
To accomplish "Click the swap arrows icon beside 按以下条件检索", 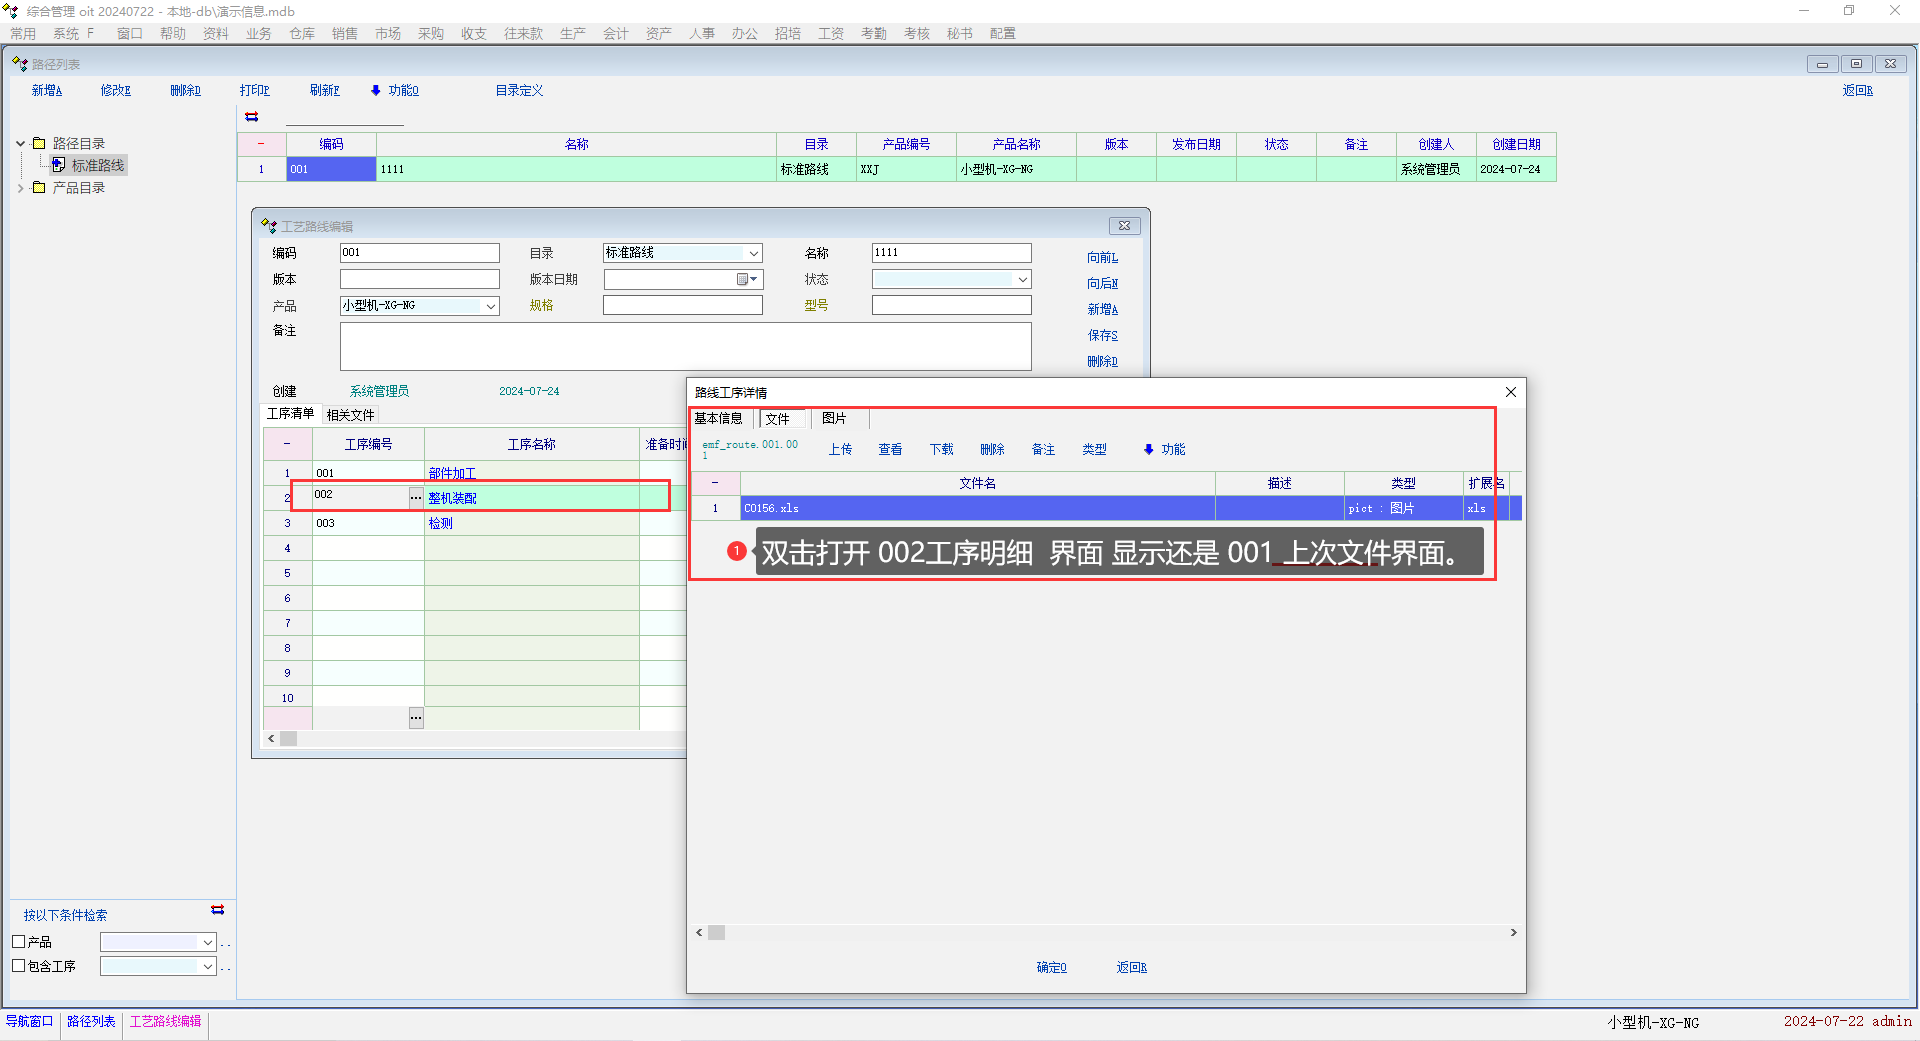I will 217,910.
